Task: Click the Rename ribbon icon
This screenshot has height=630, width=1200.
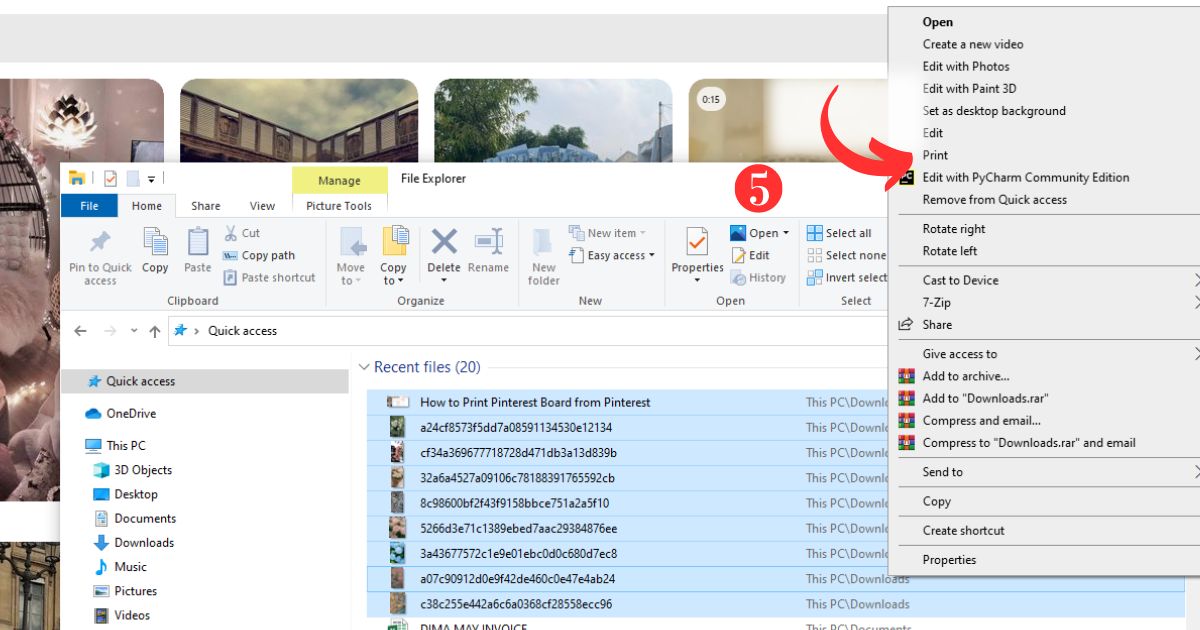Action: click(489, 241)
